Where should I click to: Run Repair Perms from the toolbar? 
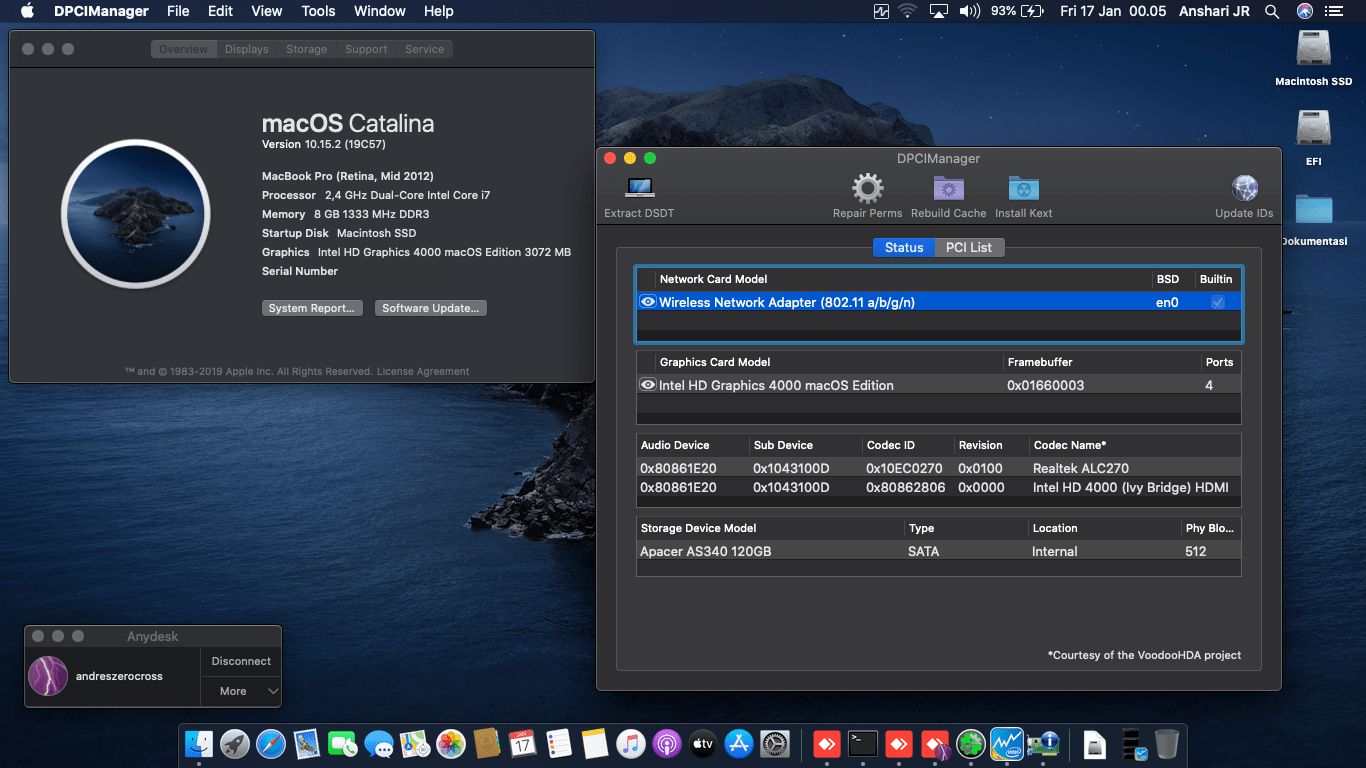coord(867,189)
